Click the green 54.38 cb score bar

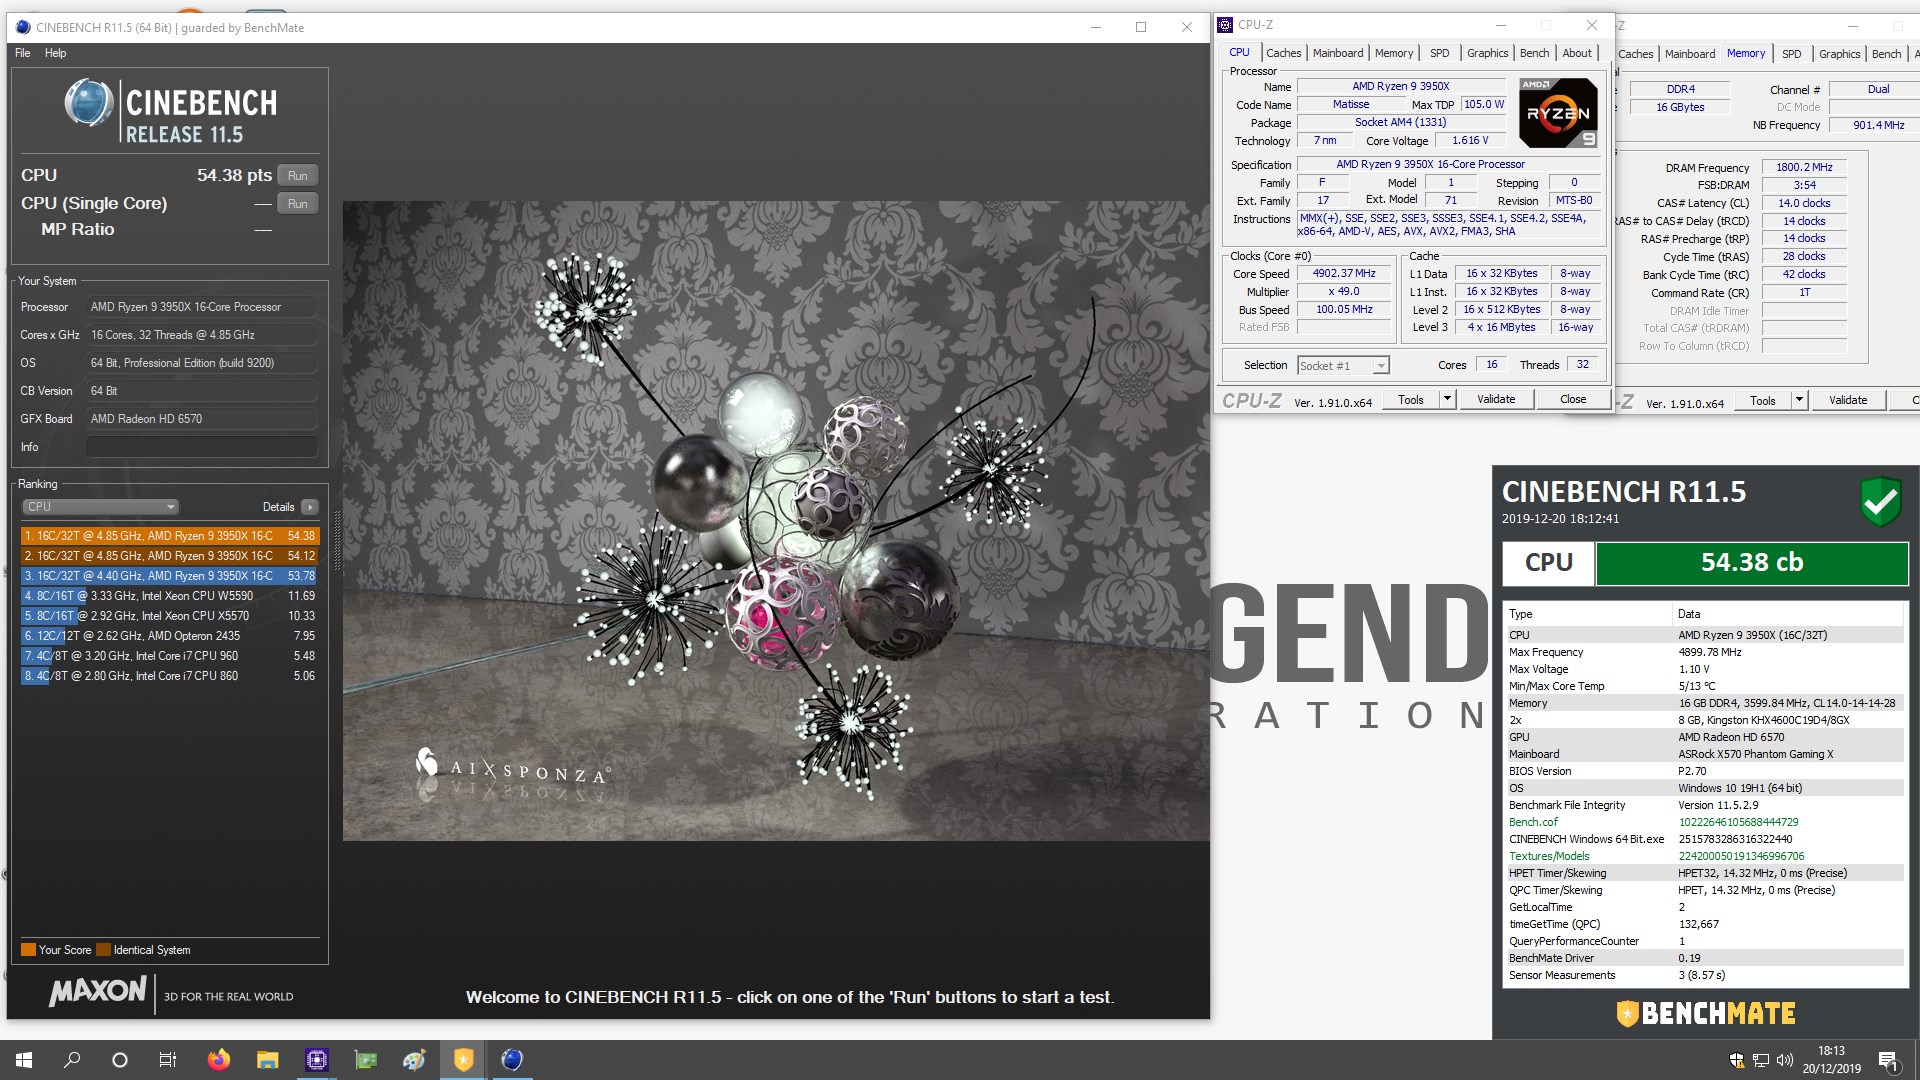pos(1752,563)
